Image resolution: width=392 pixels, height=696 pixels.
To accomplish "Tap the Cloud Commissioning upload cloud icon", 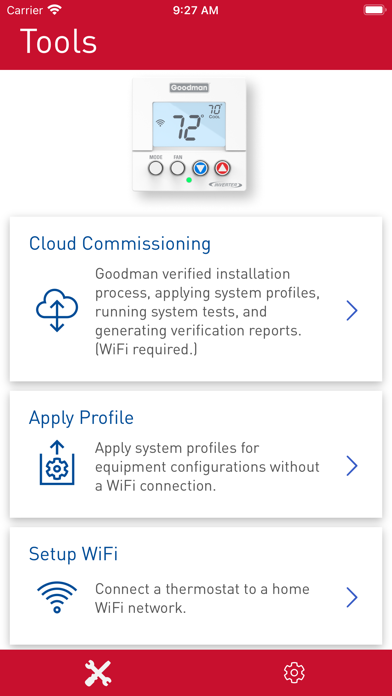I will (57, 310).
